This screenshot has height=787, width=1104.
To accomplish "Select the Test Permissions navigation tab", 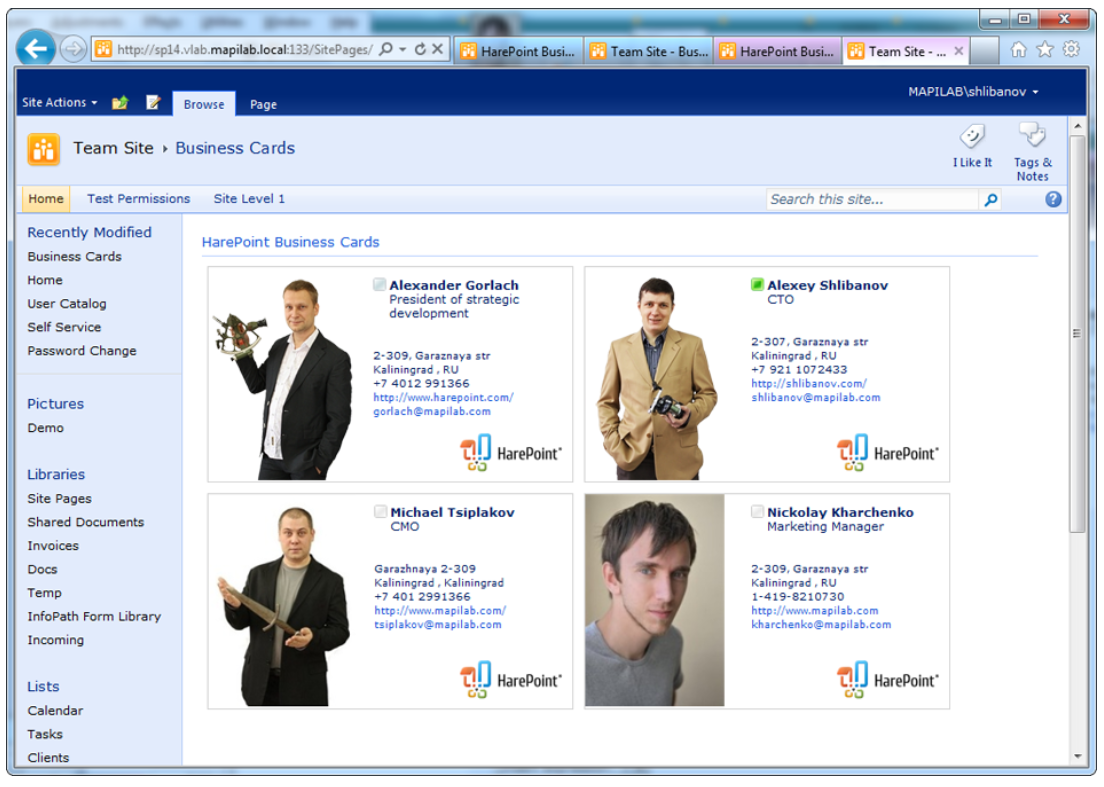I will 138,199.
